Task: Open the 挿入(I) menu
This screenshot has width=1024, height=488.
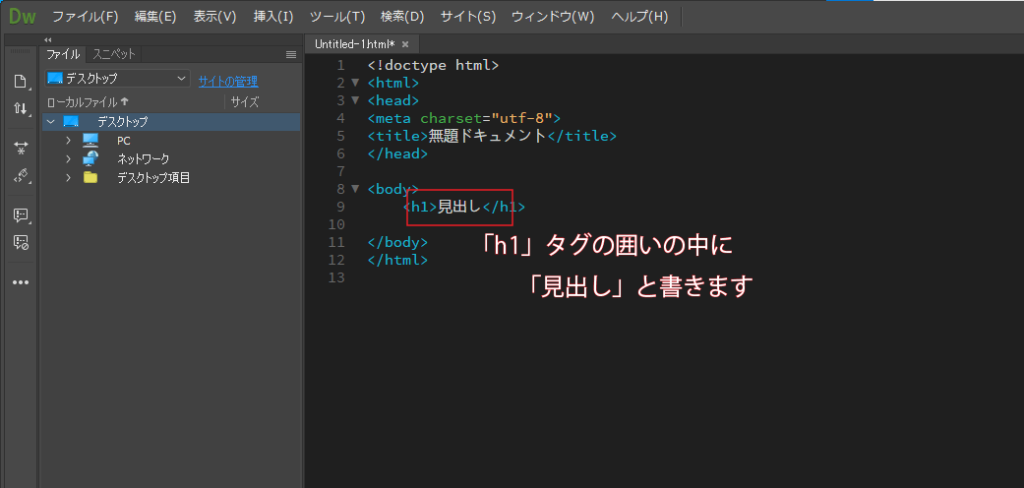Action: (x=274, y=17)
